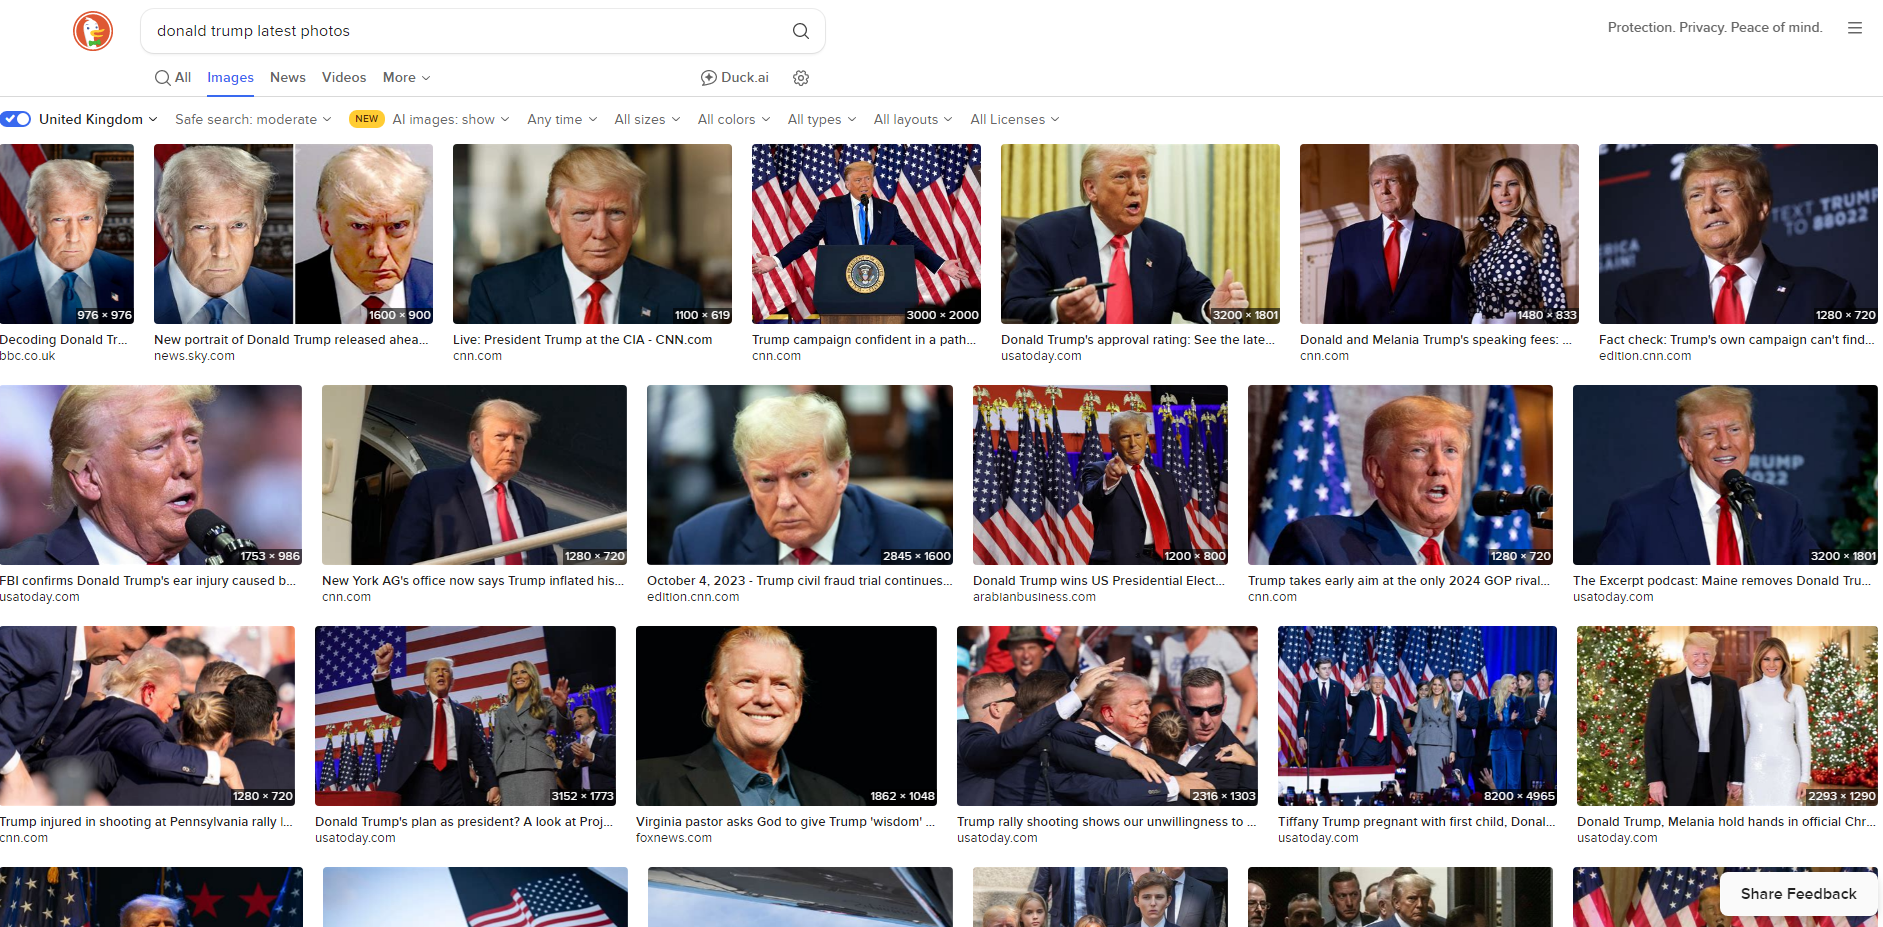Switch to the News tab

[x=287, y=77]
